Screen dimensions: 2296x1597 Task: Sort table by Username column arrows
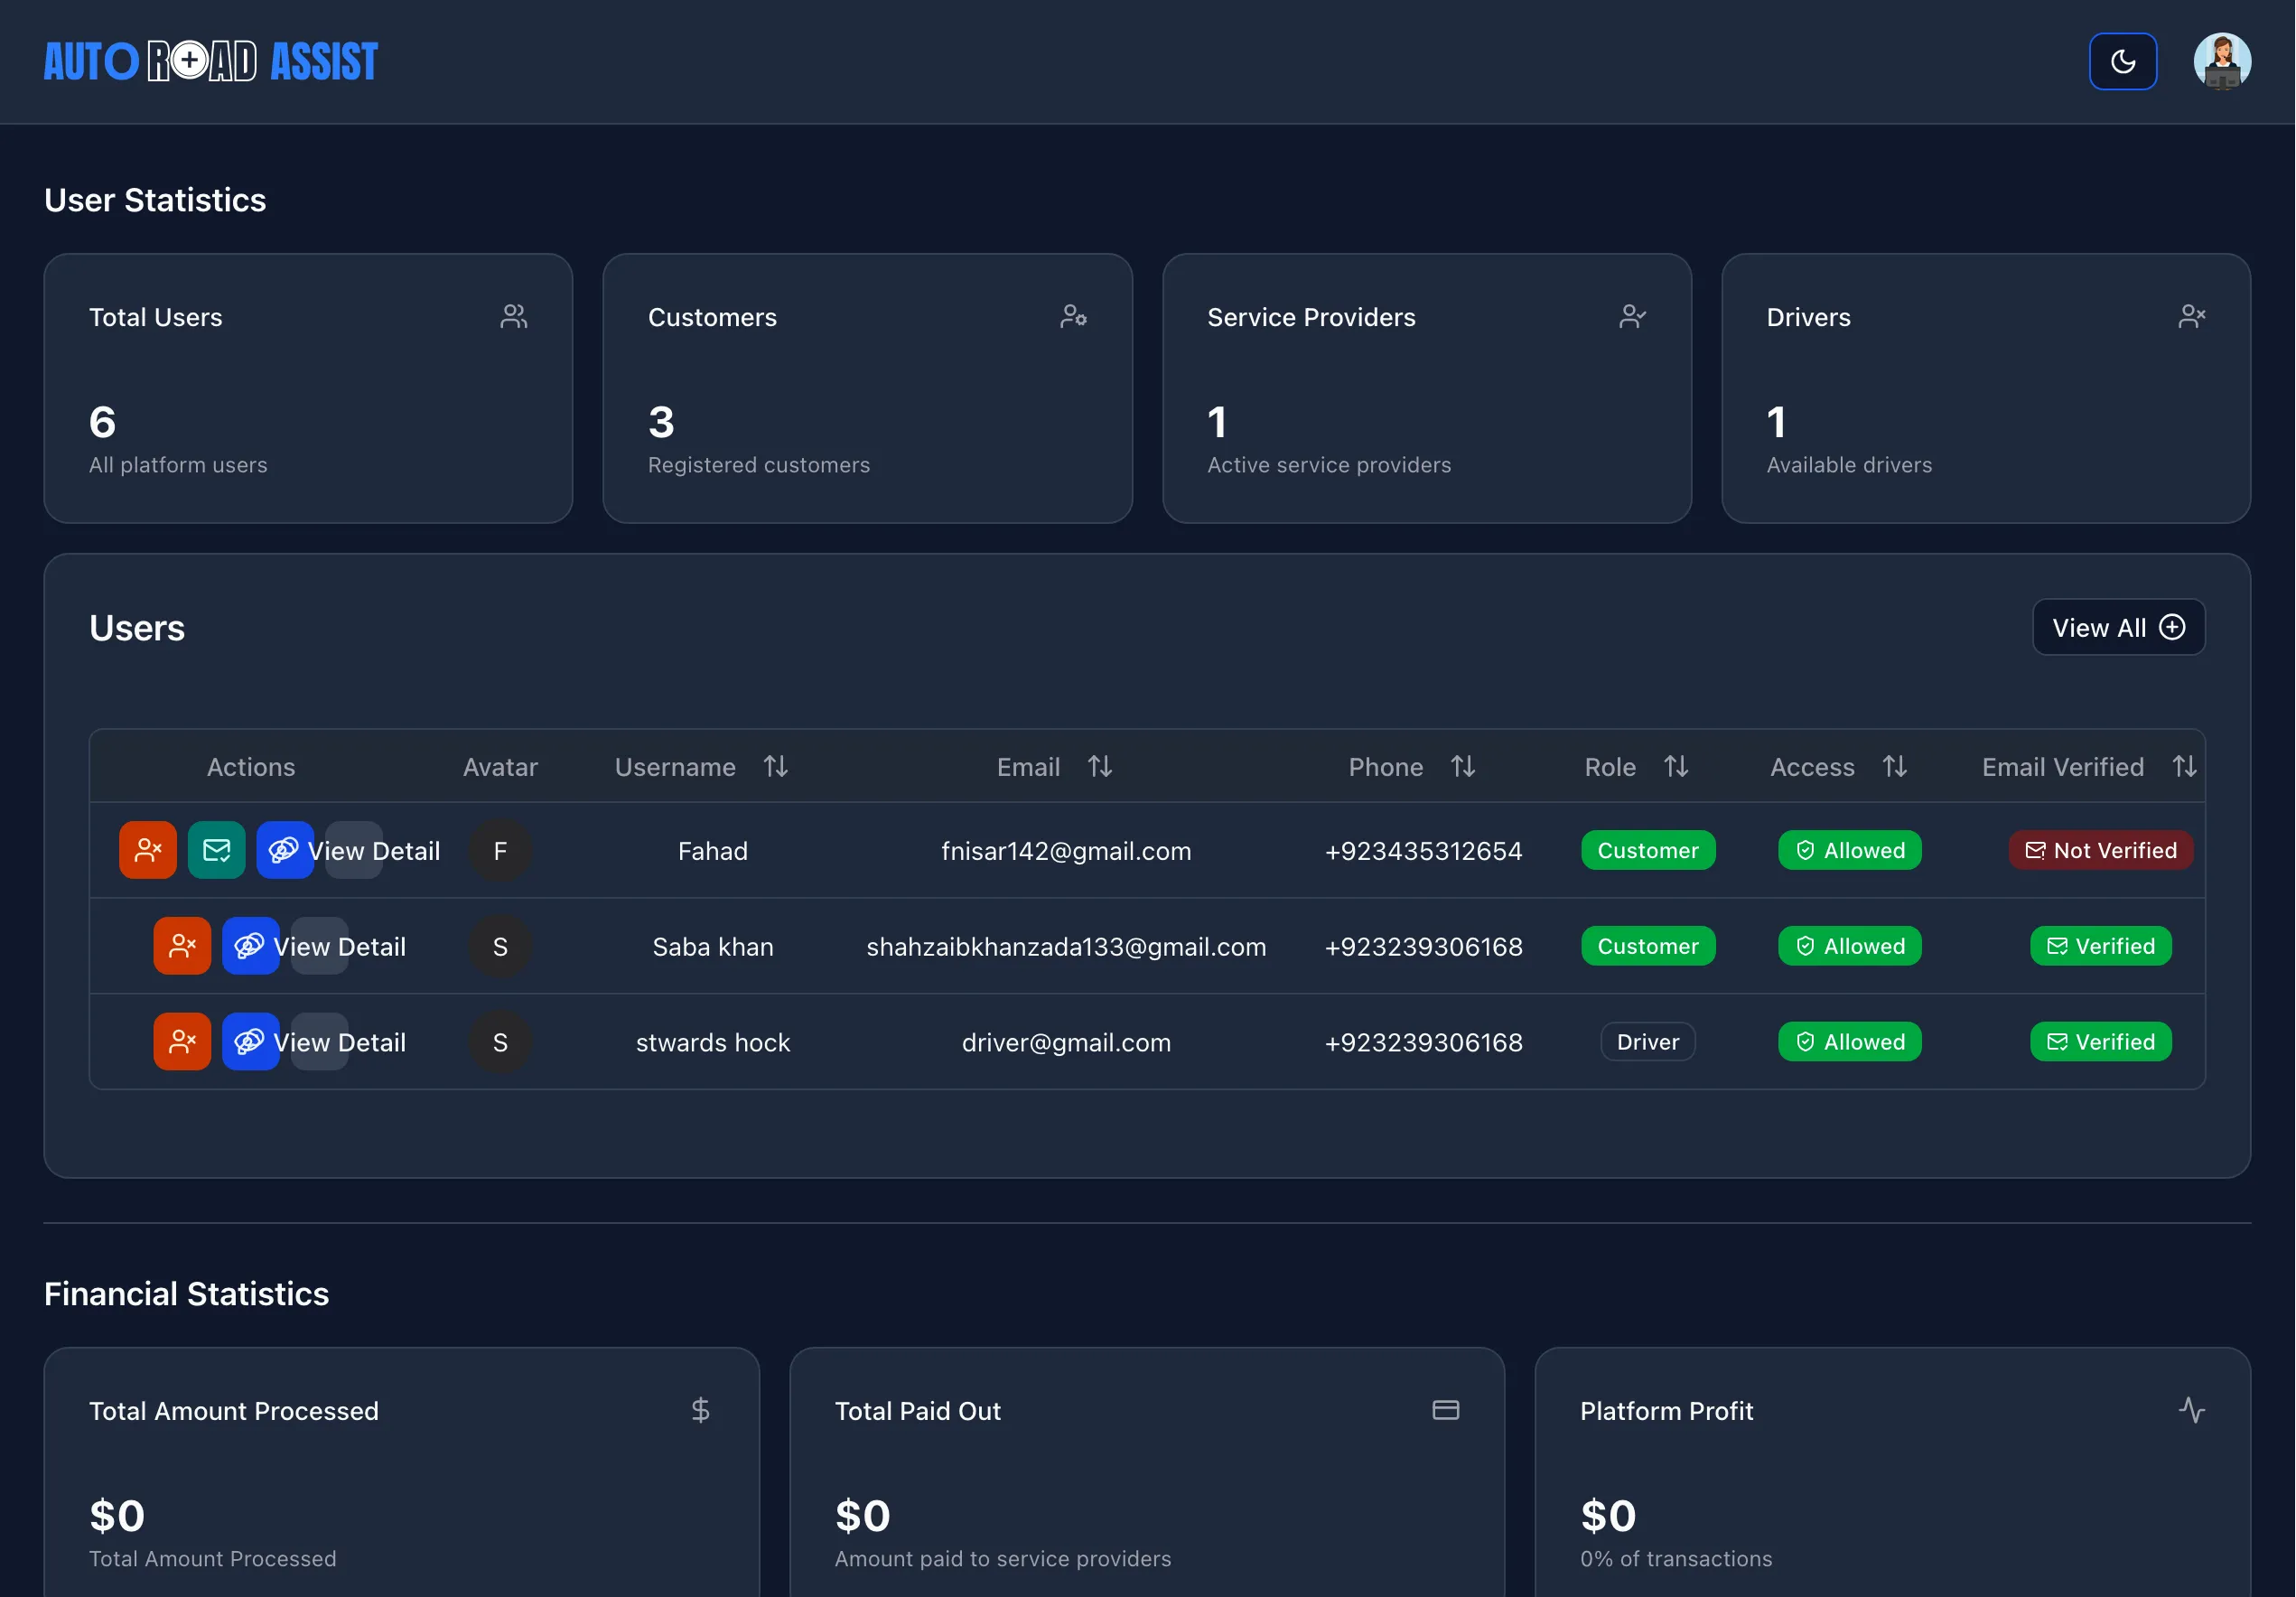[776, 767]
